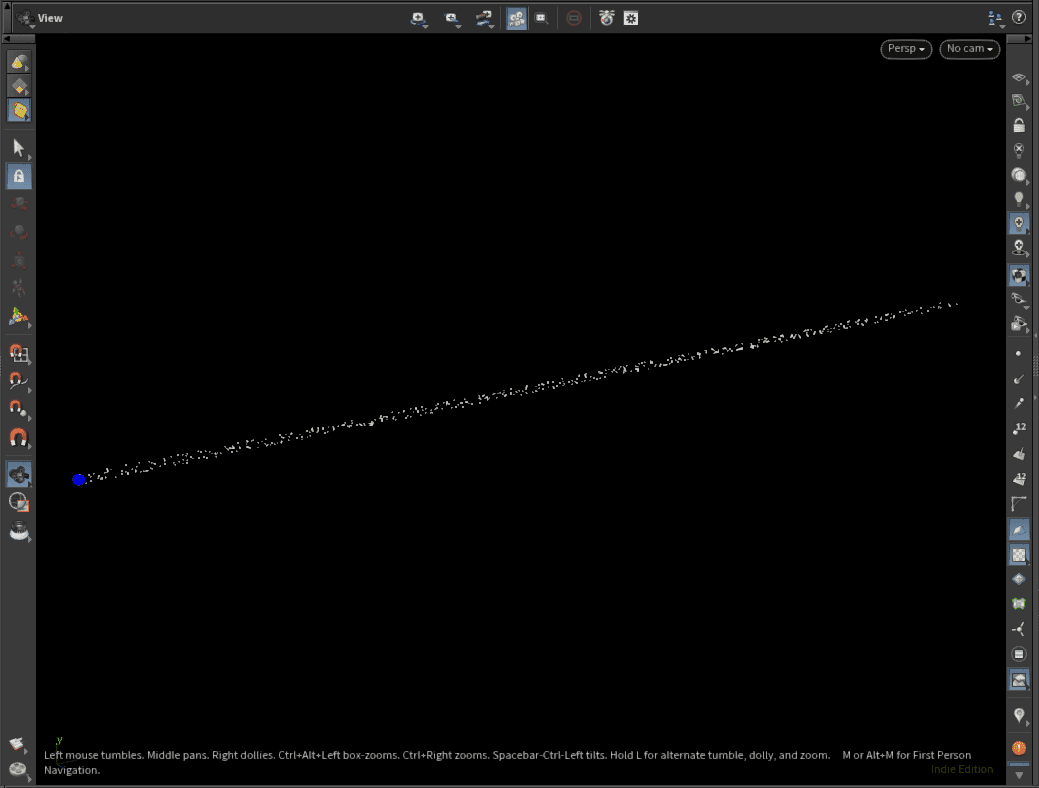Screen dimensions: 1039x788
Task: Click the Render Region tool
Action: click(18, 502)
